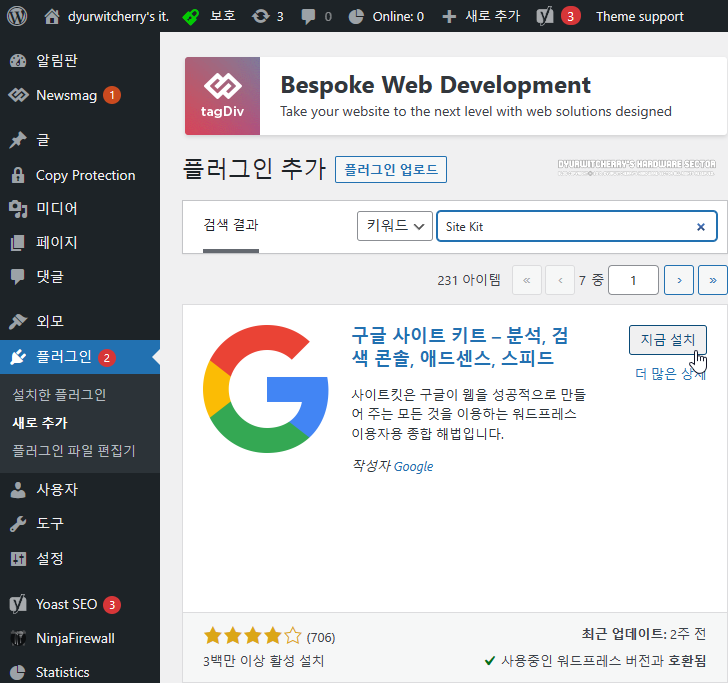Go to next results page
Image resolution: width=728 pixels, height=683 pixels.
679,280
